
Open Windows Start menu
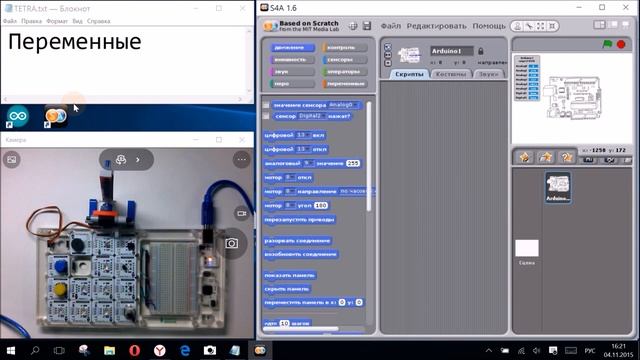(x=11, y=351)
